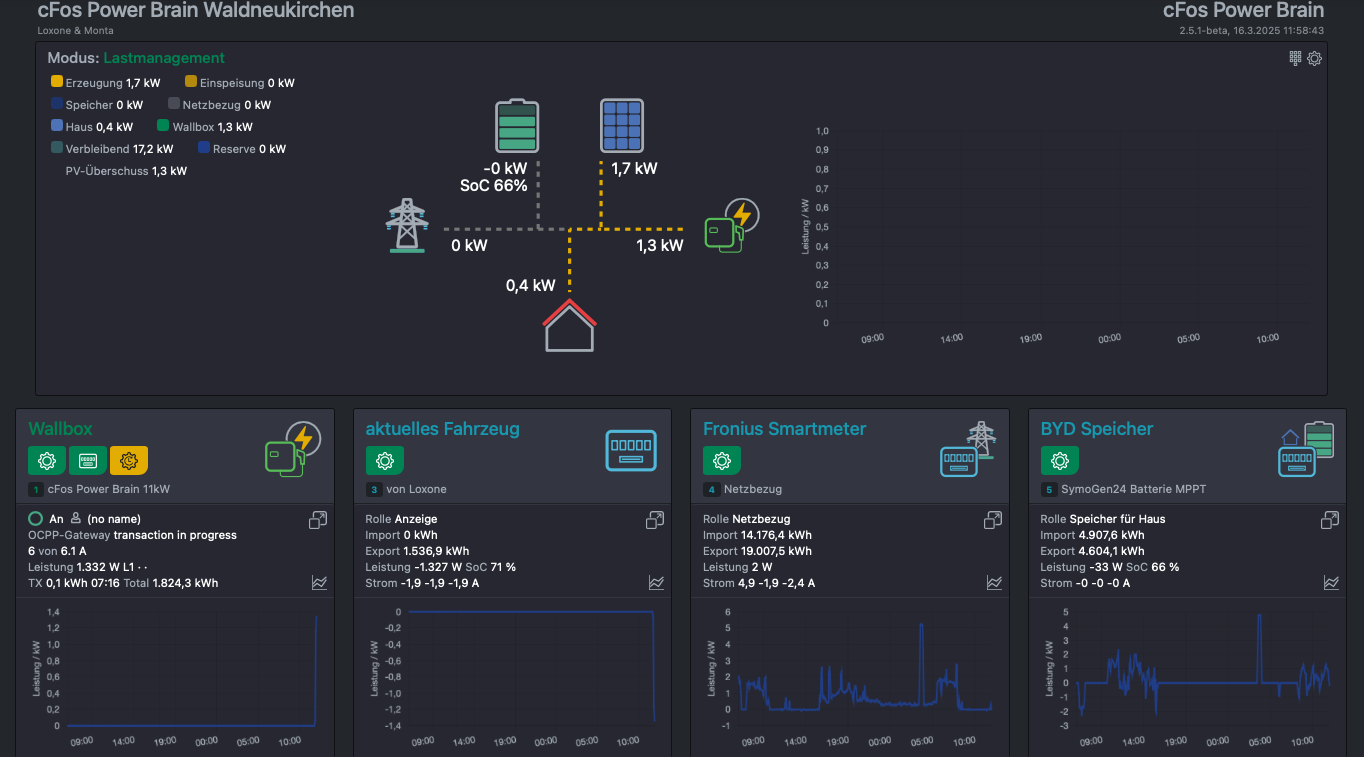The width and height of the screenshot is (1364, 757).
Task: Click the Verbleibend legend color swatch
Action: (57, 148)
